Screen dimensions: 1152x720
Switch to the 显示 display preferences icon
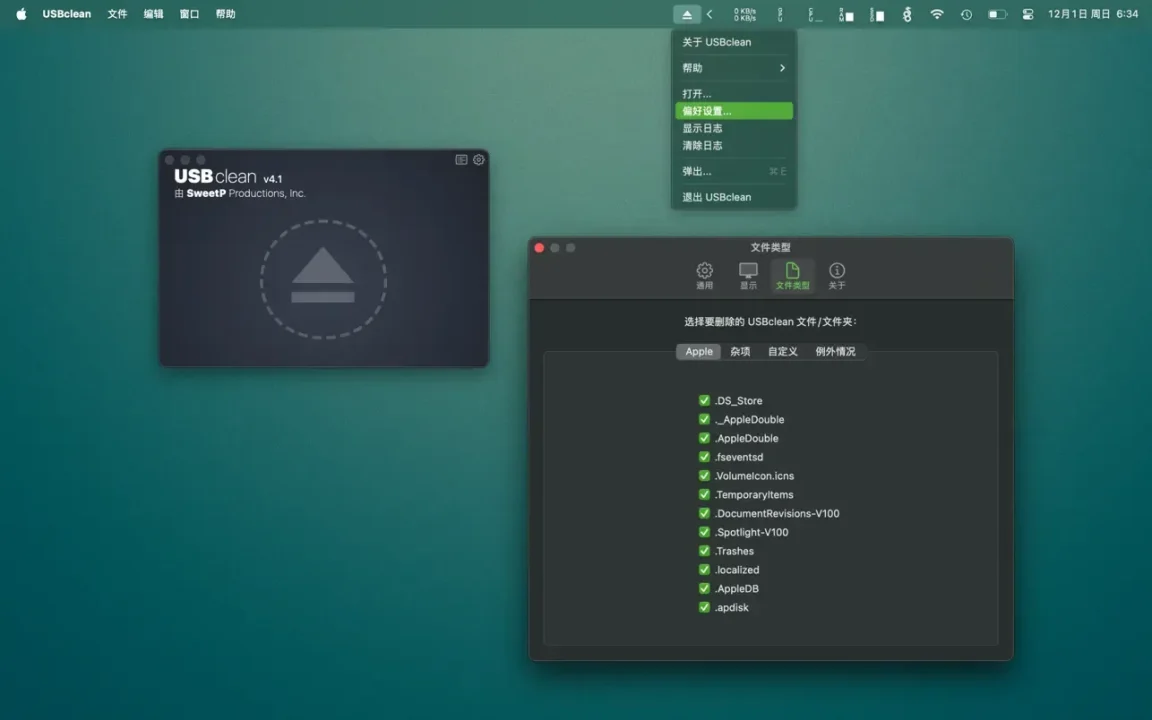748,275
